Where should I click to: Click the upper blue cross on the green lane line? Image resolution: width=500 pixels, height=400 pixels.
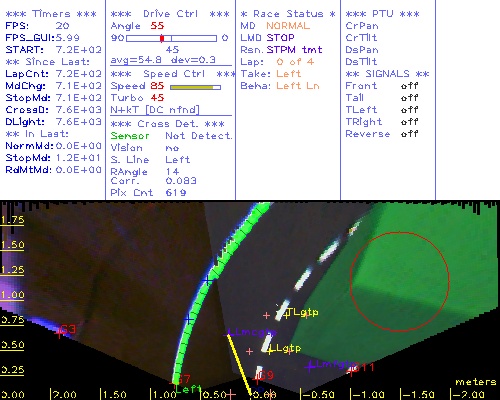pos(207,280)
